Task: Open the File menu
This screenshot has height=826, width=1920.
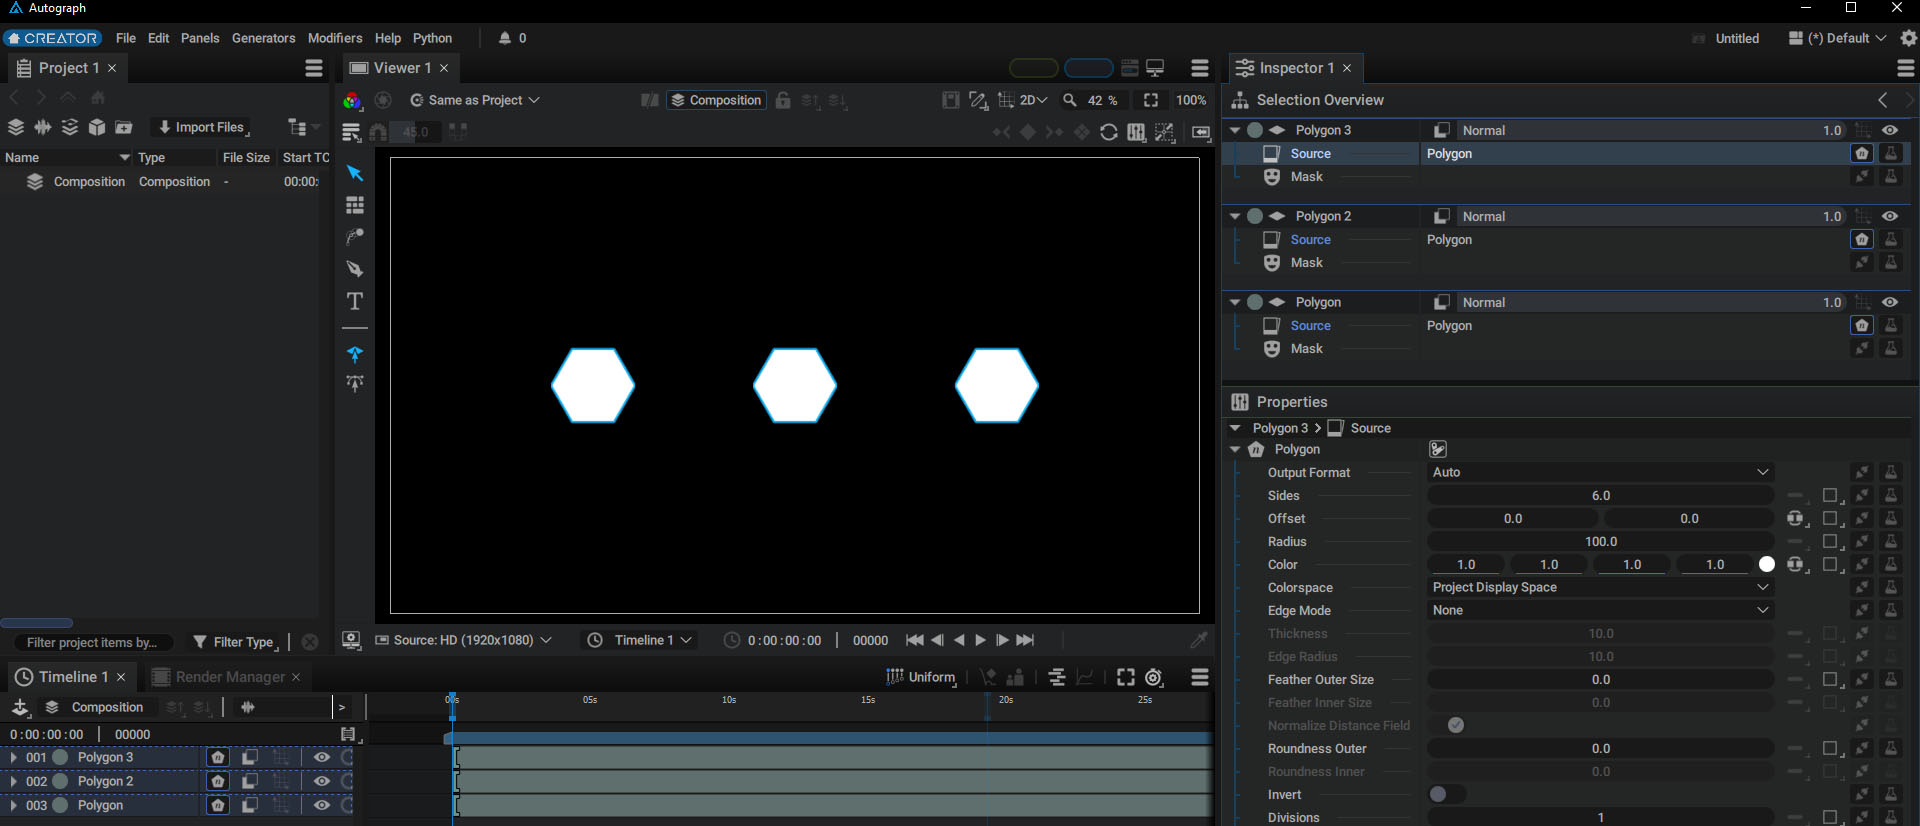Action: (126, 38)
